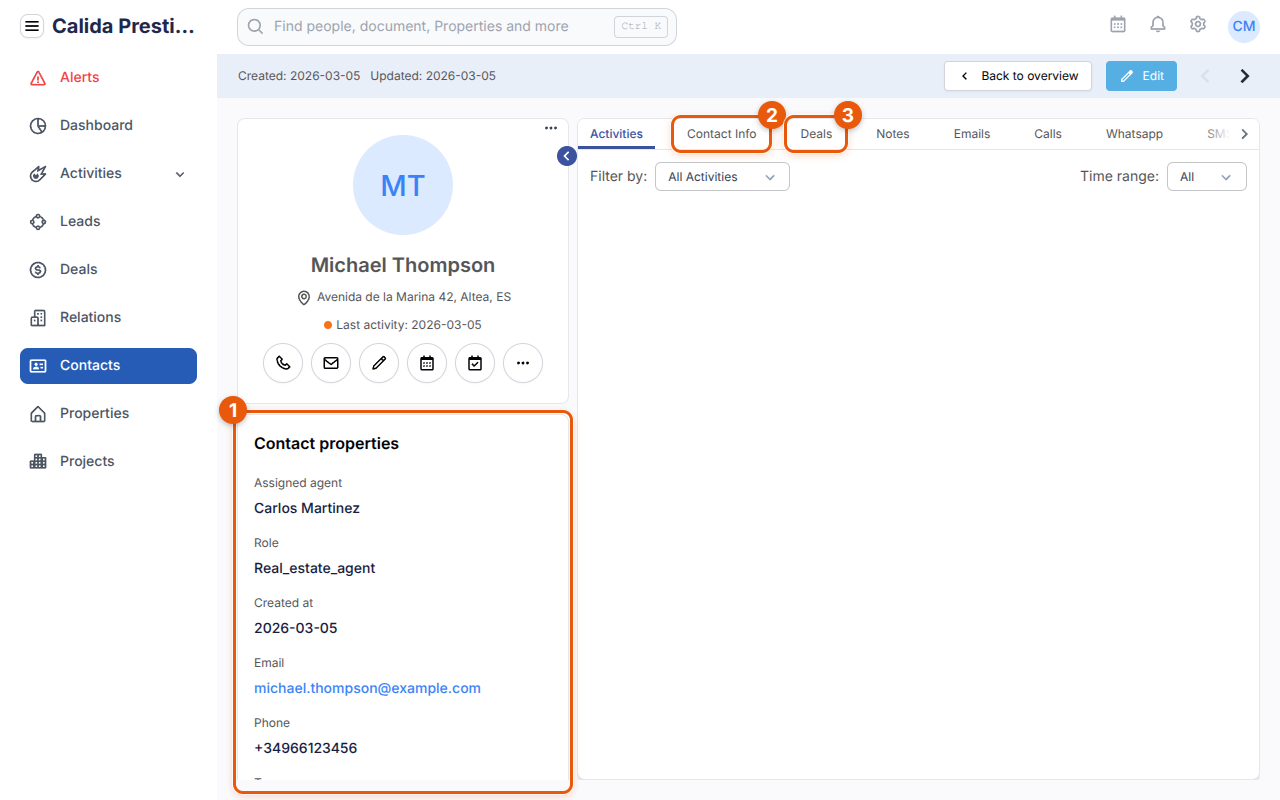Click the phone call icon under Michael Thompson
The height and width of the screenshot is (800, 1280).
pyautogui.click(x=283, y=363)
